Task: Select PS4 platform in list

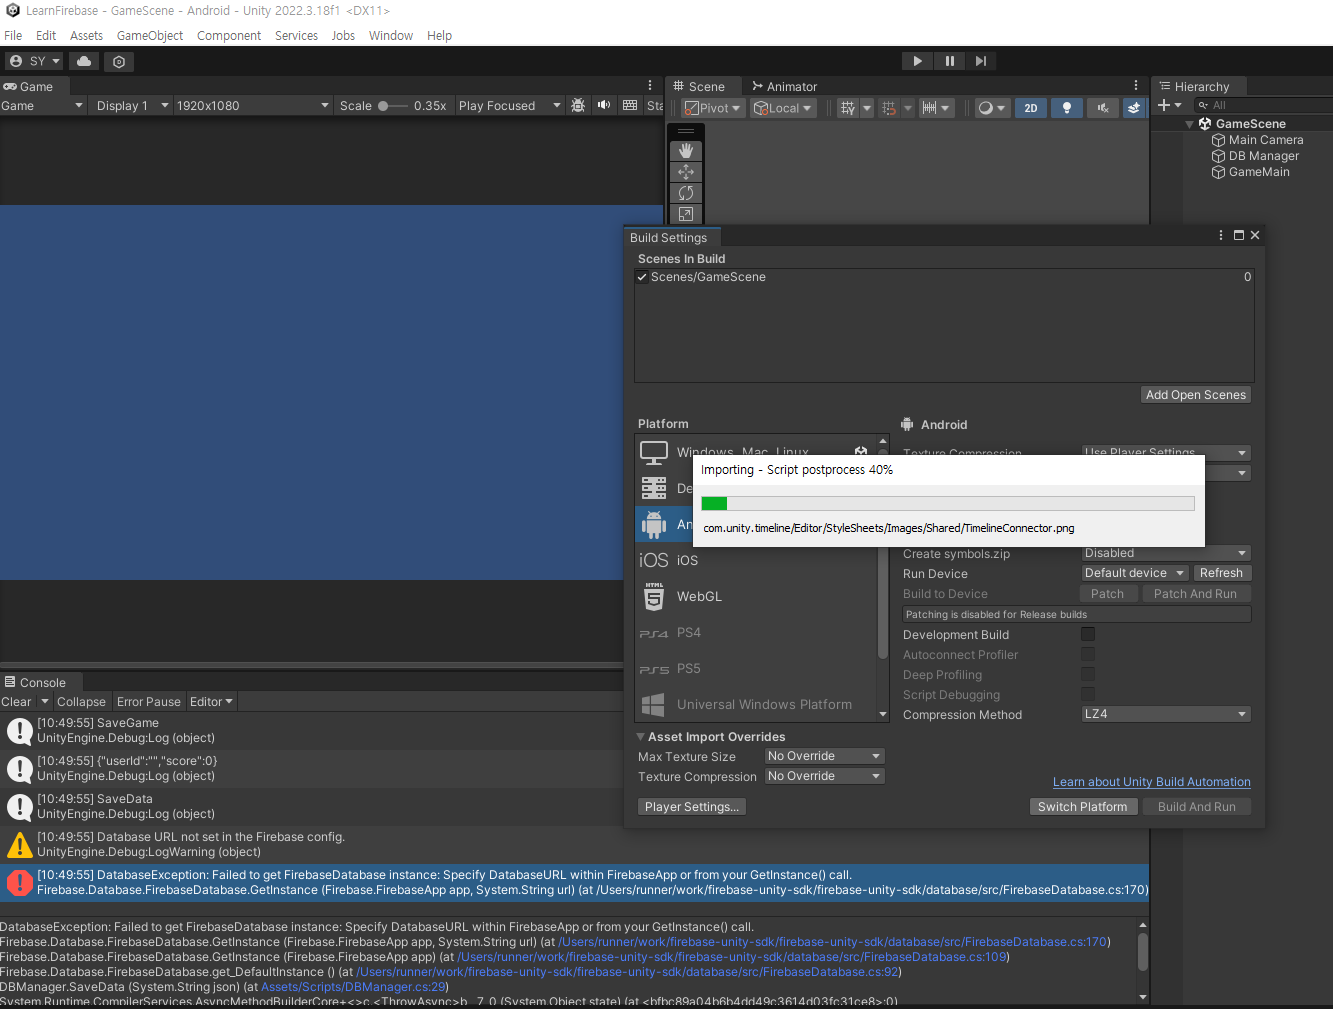Action: [756, 632]
